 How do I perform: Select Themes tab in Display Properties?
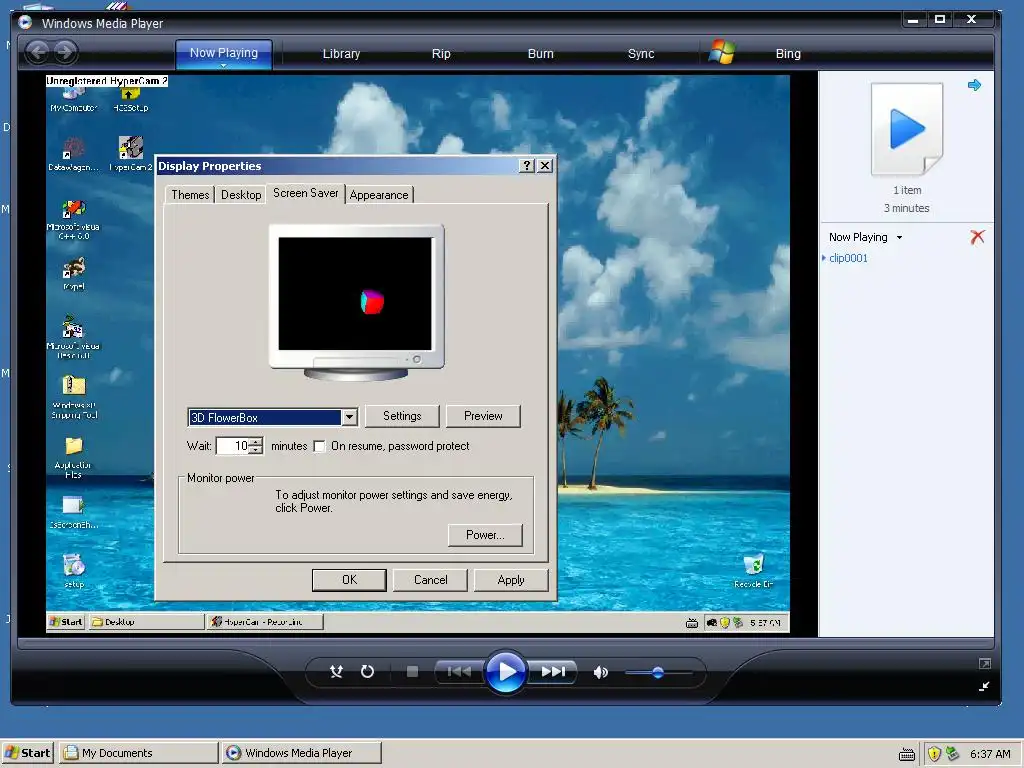tap(190, 195)
